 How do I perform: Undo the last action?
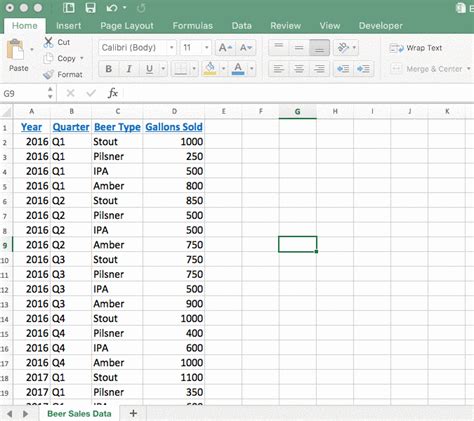[112, 8]
